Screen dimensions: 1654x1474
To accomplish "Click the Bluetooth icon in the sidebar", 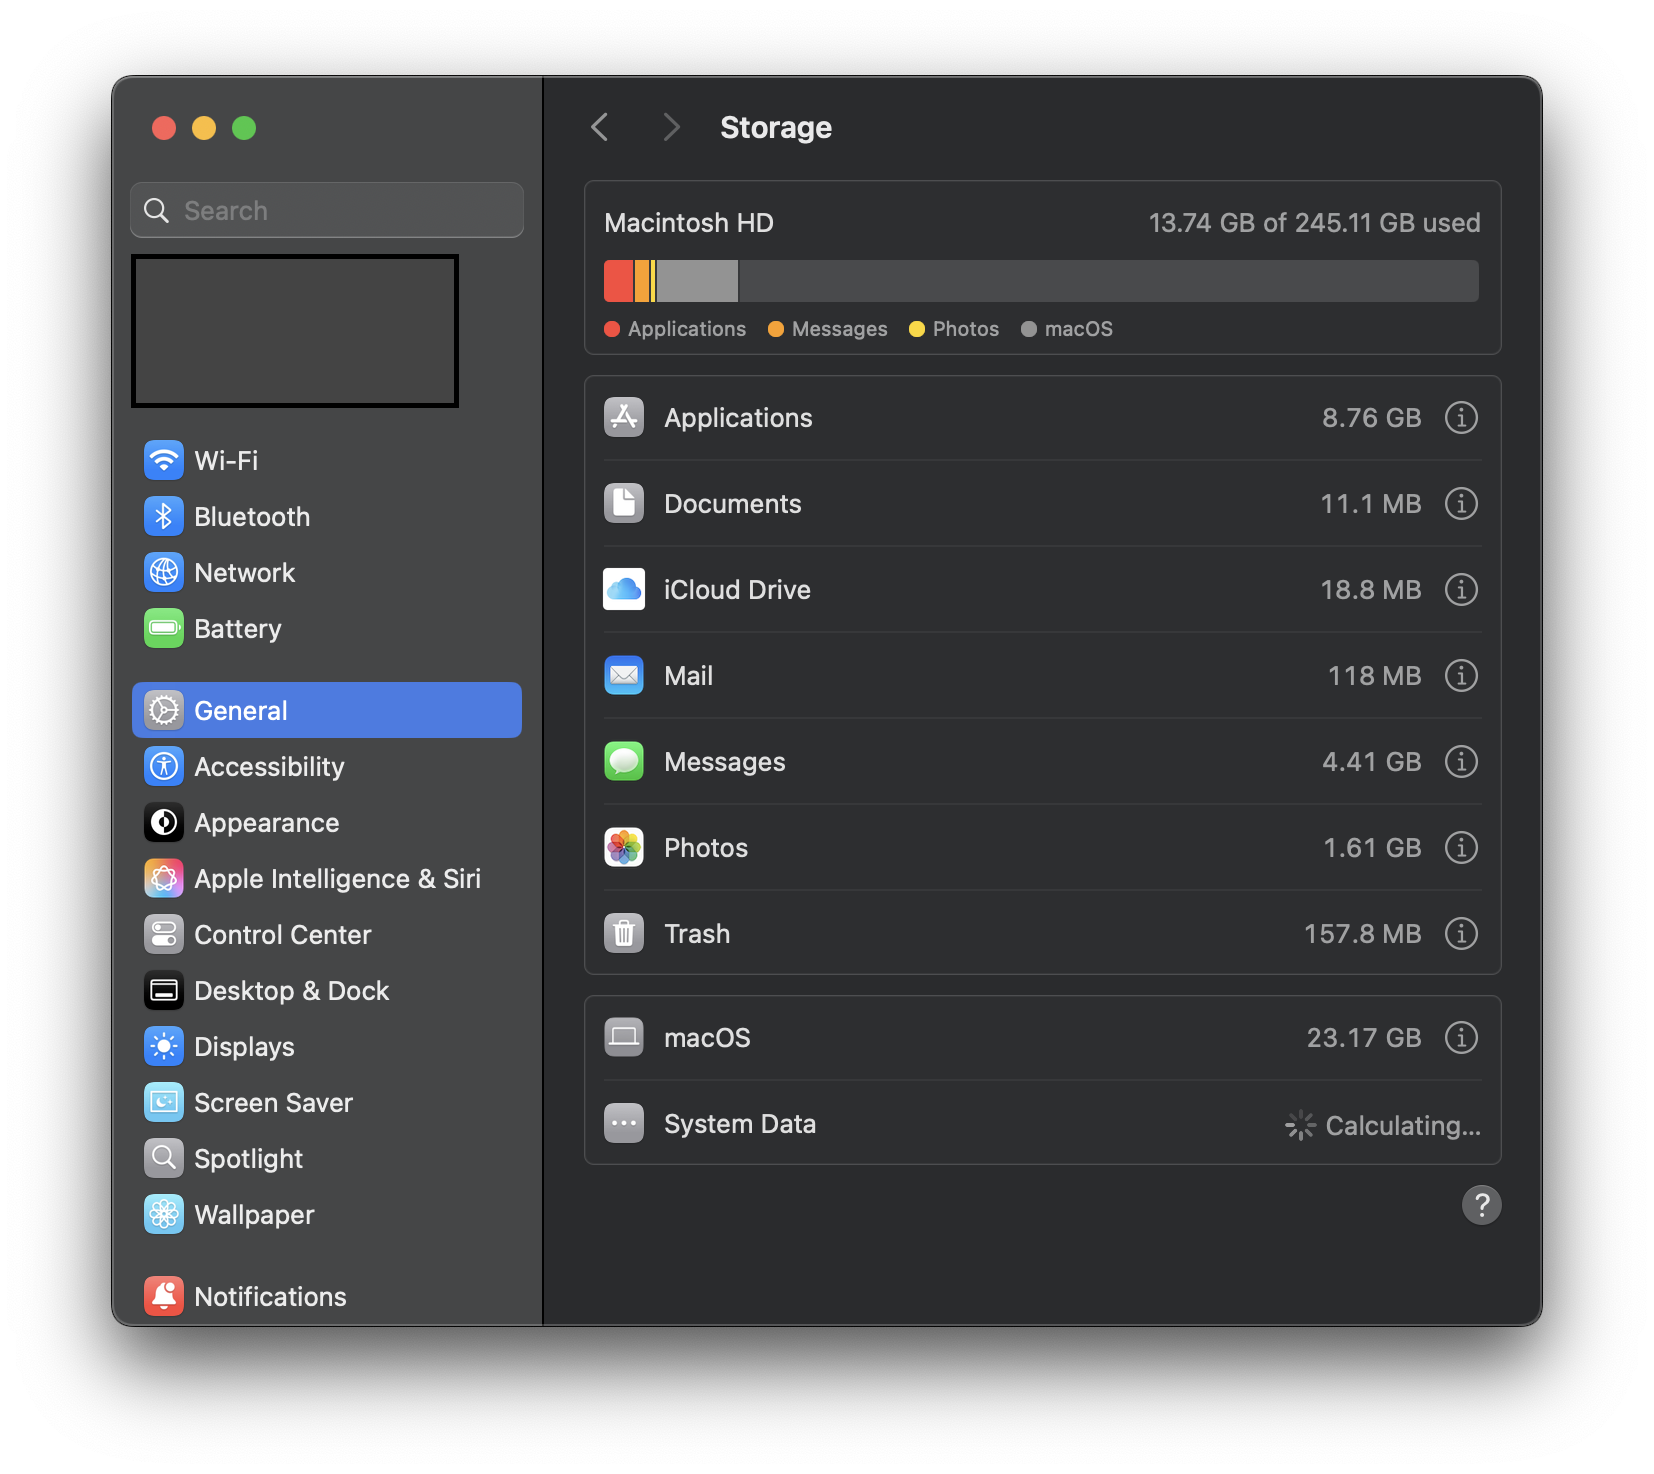I will coord(164,516).
